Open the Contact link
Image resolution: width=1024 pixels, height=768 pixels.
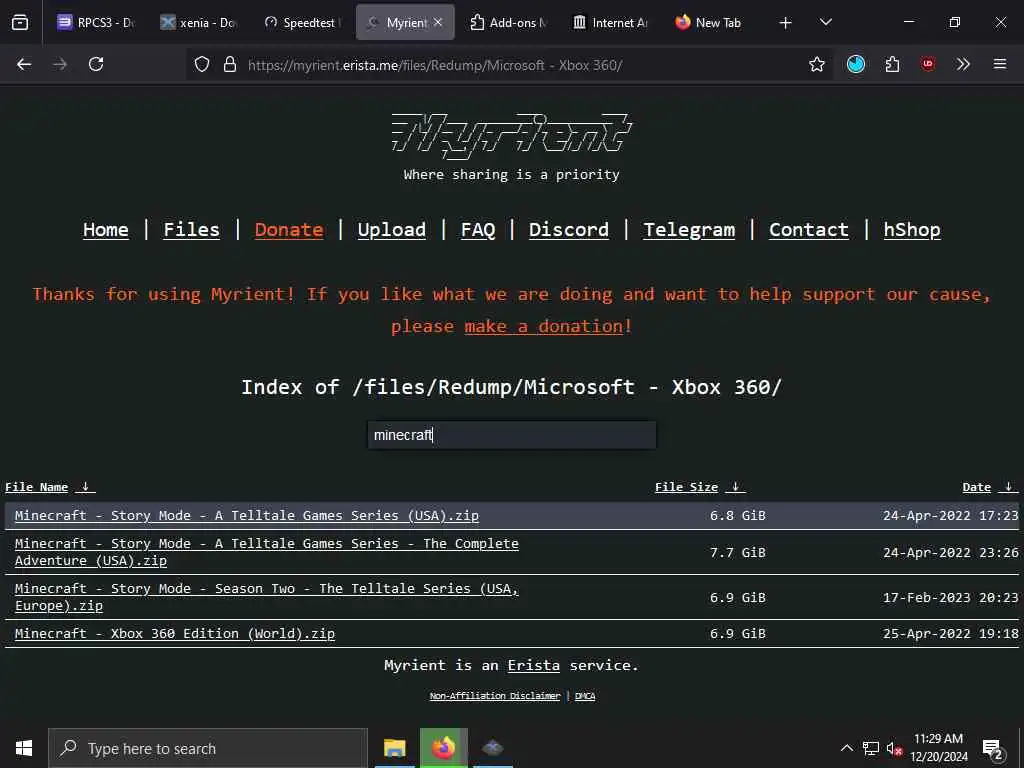tap(808, 230)
